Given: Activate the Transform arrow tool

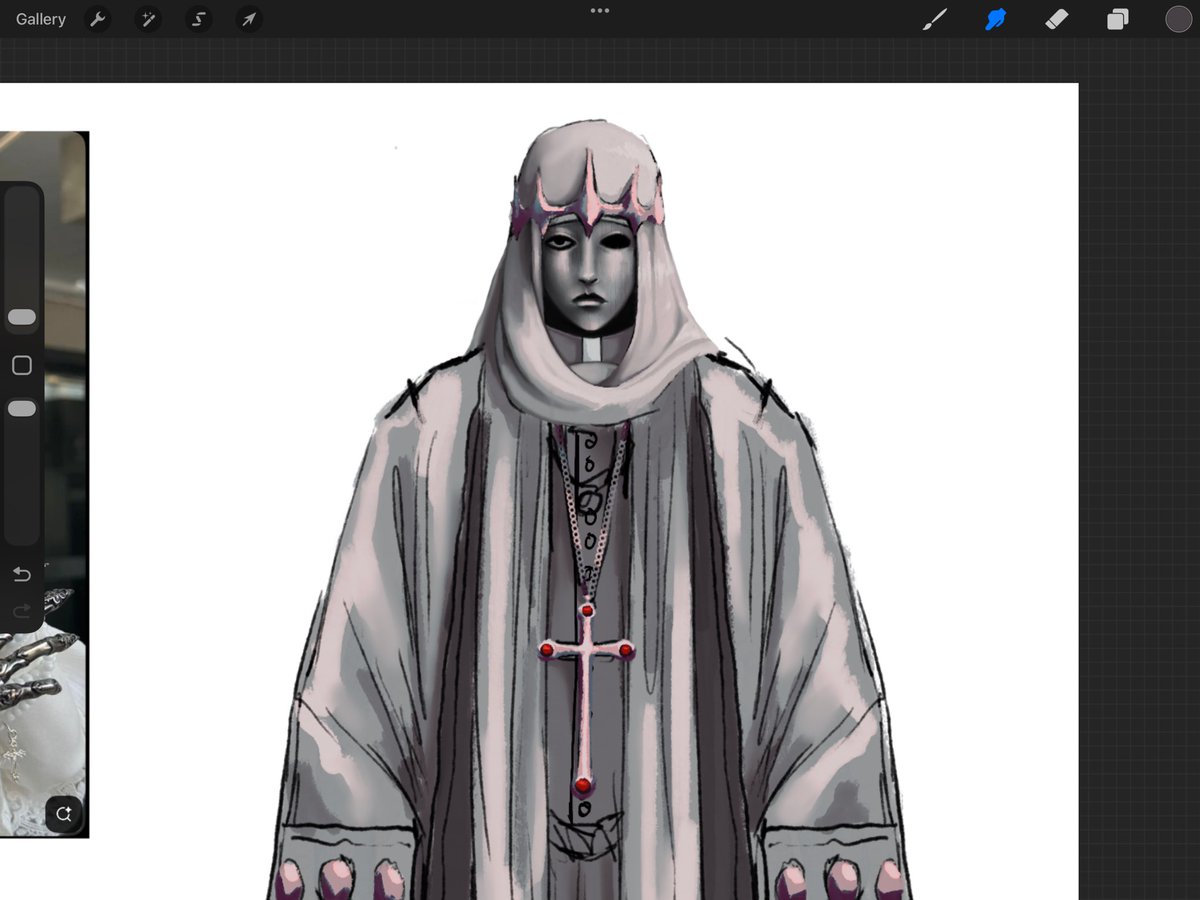Looking at the screenshot, I should click(x=248, y=19).
